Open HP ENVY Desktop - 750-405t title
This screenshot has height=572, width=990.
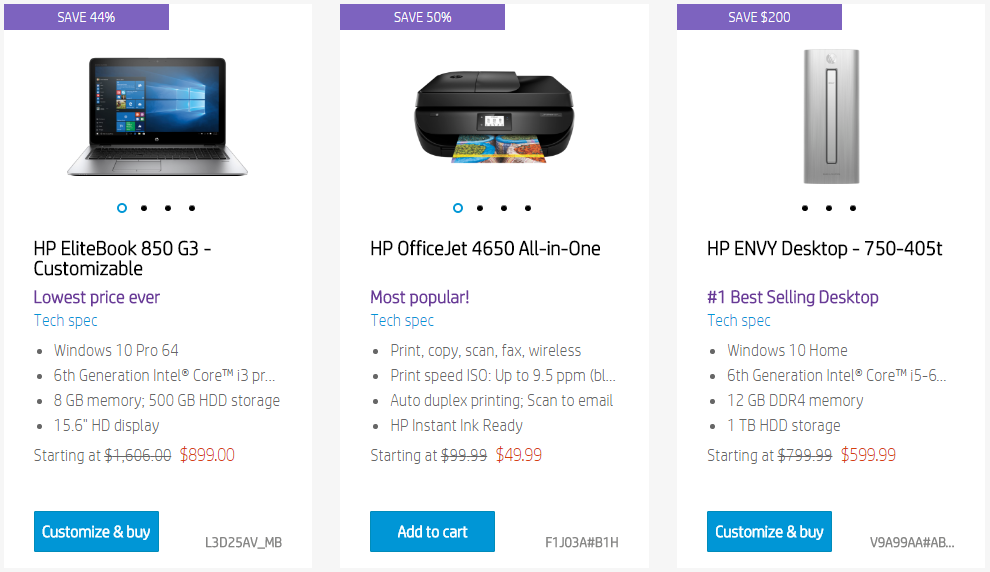pos(825,249)
